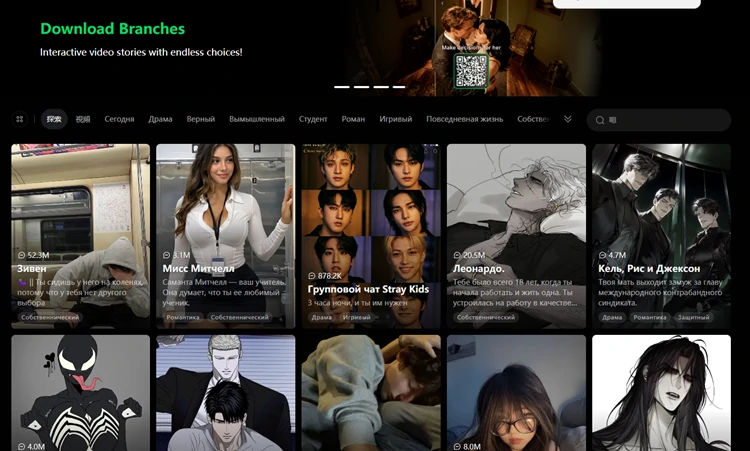Screen dimensions: 750x451
Task: Switch to the Повседневная жизнь tab
Action: [464, 119]
